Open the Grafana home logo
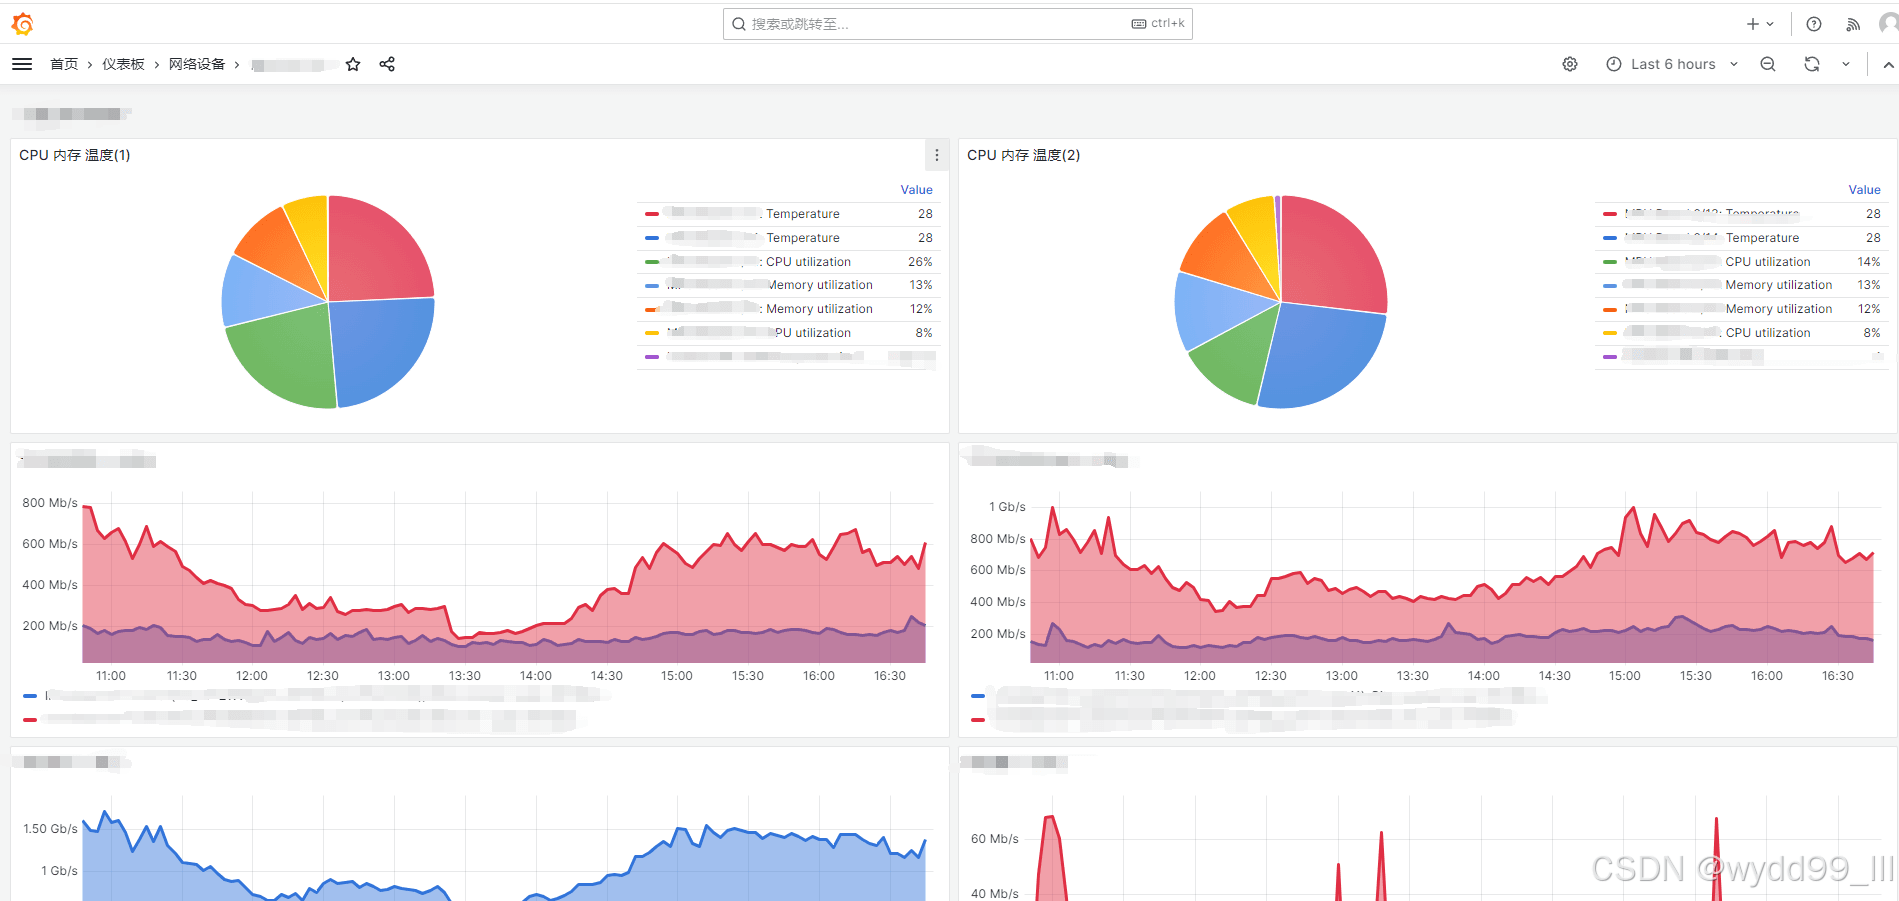Viewport: 1899px width, 901px height. coord(22,23)
